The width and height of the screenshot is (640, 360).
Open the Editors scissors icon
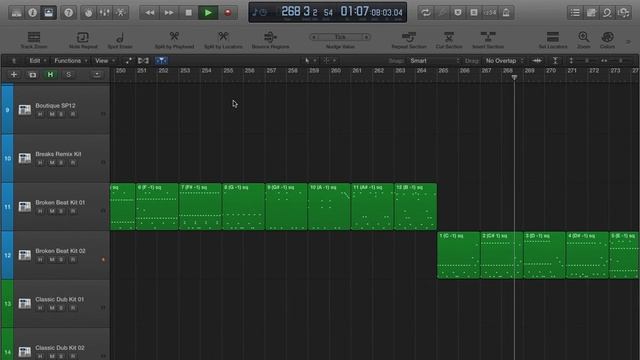pyautogui.click(x=121, y=13)
